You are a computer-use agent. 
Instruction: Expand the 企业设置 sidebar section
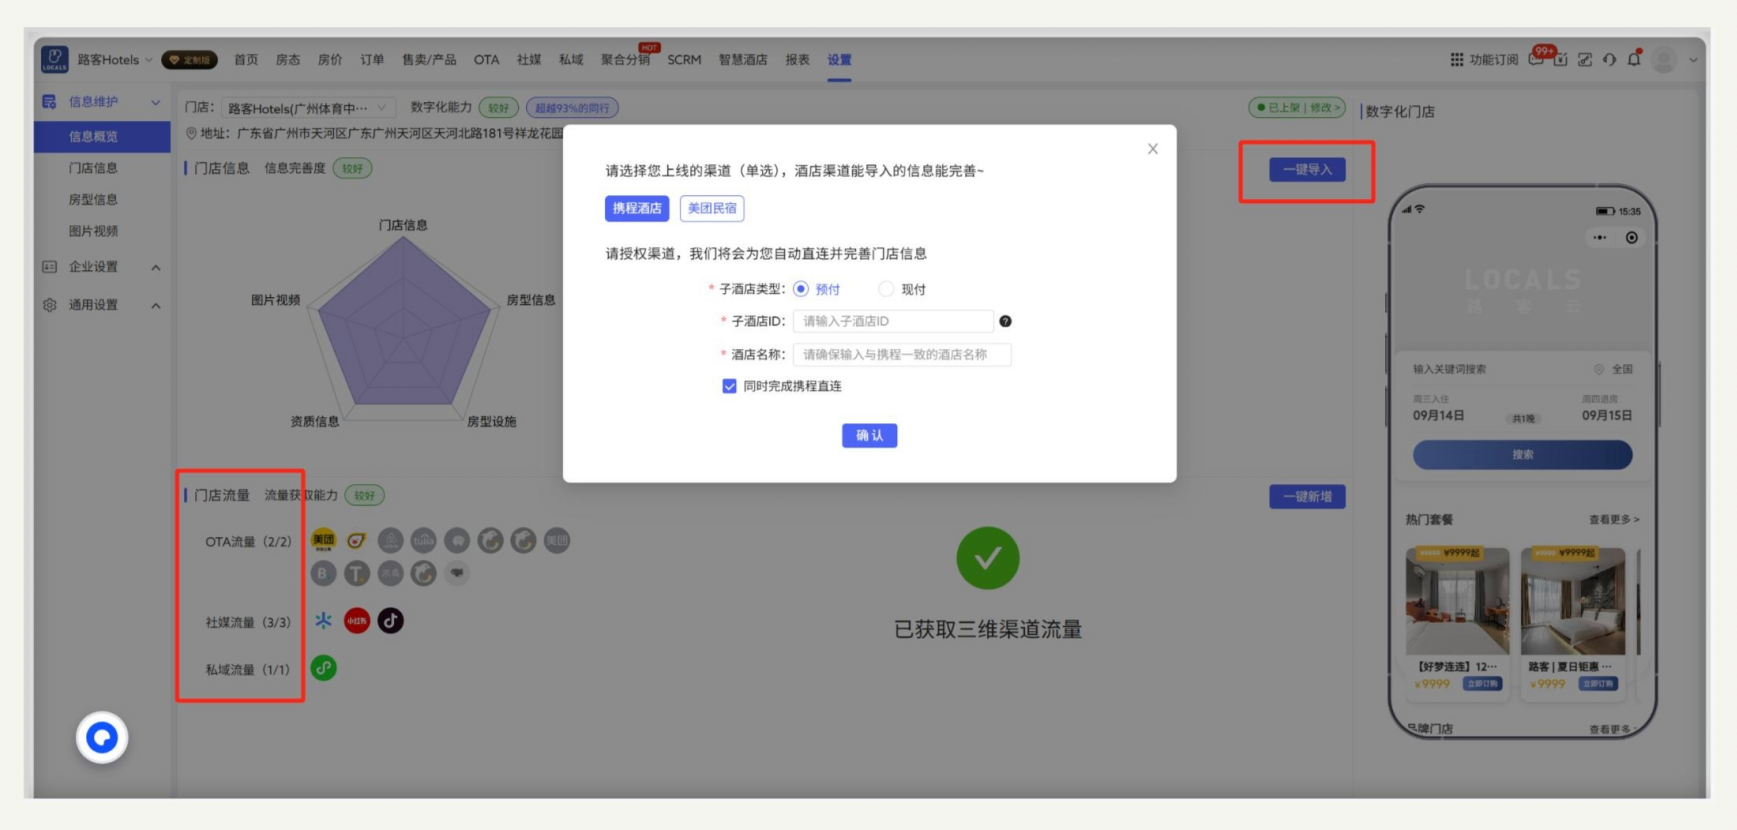click(155, 267)
